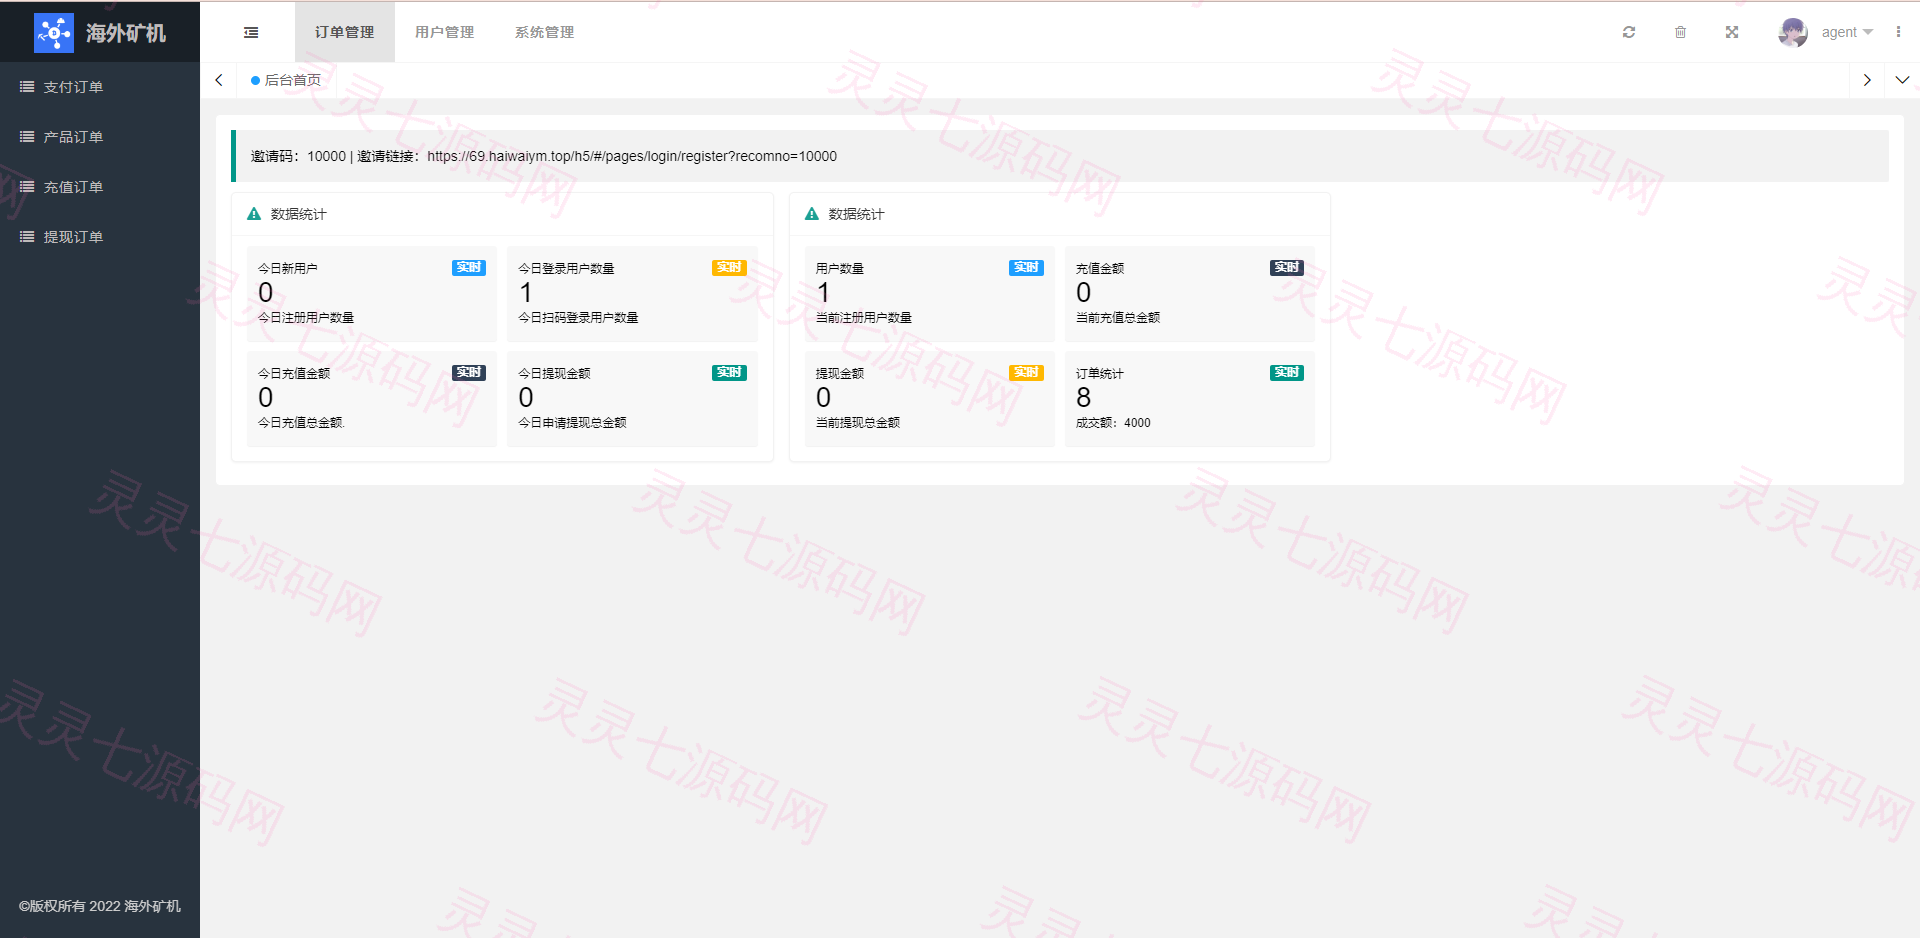Select the 后台首页 tab
The height and width of the screenshot is (938, 1920).
(286, 80)
